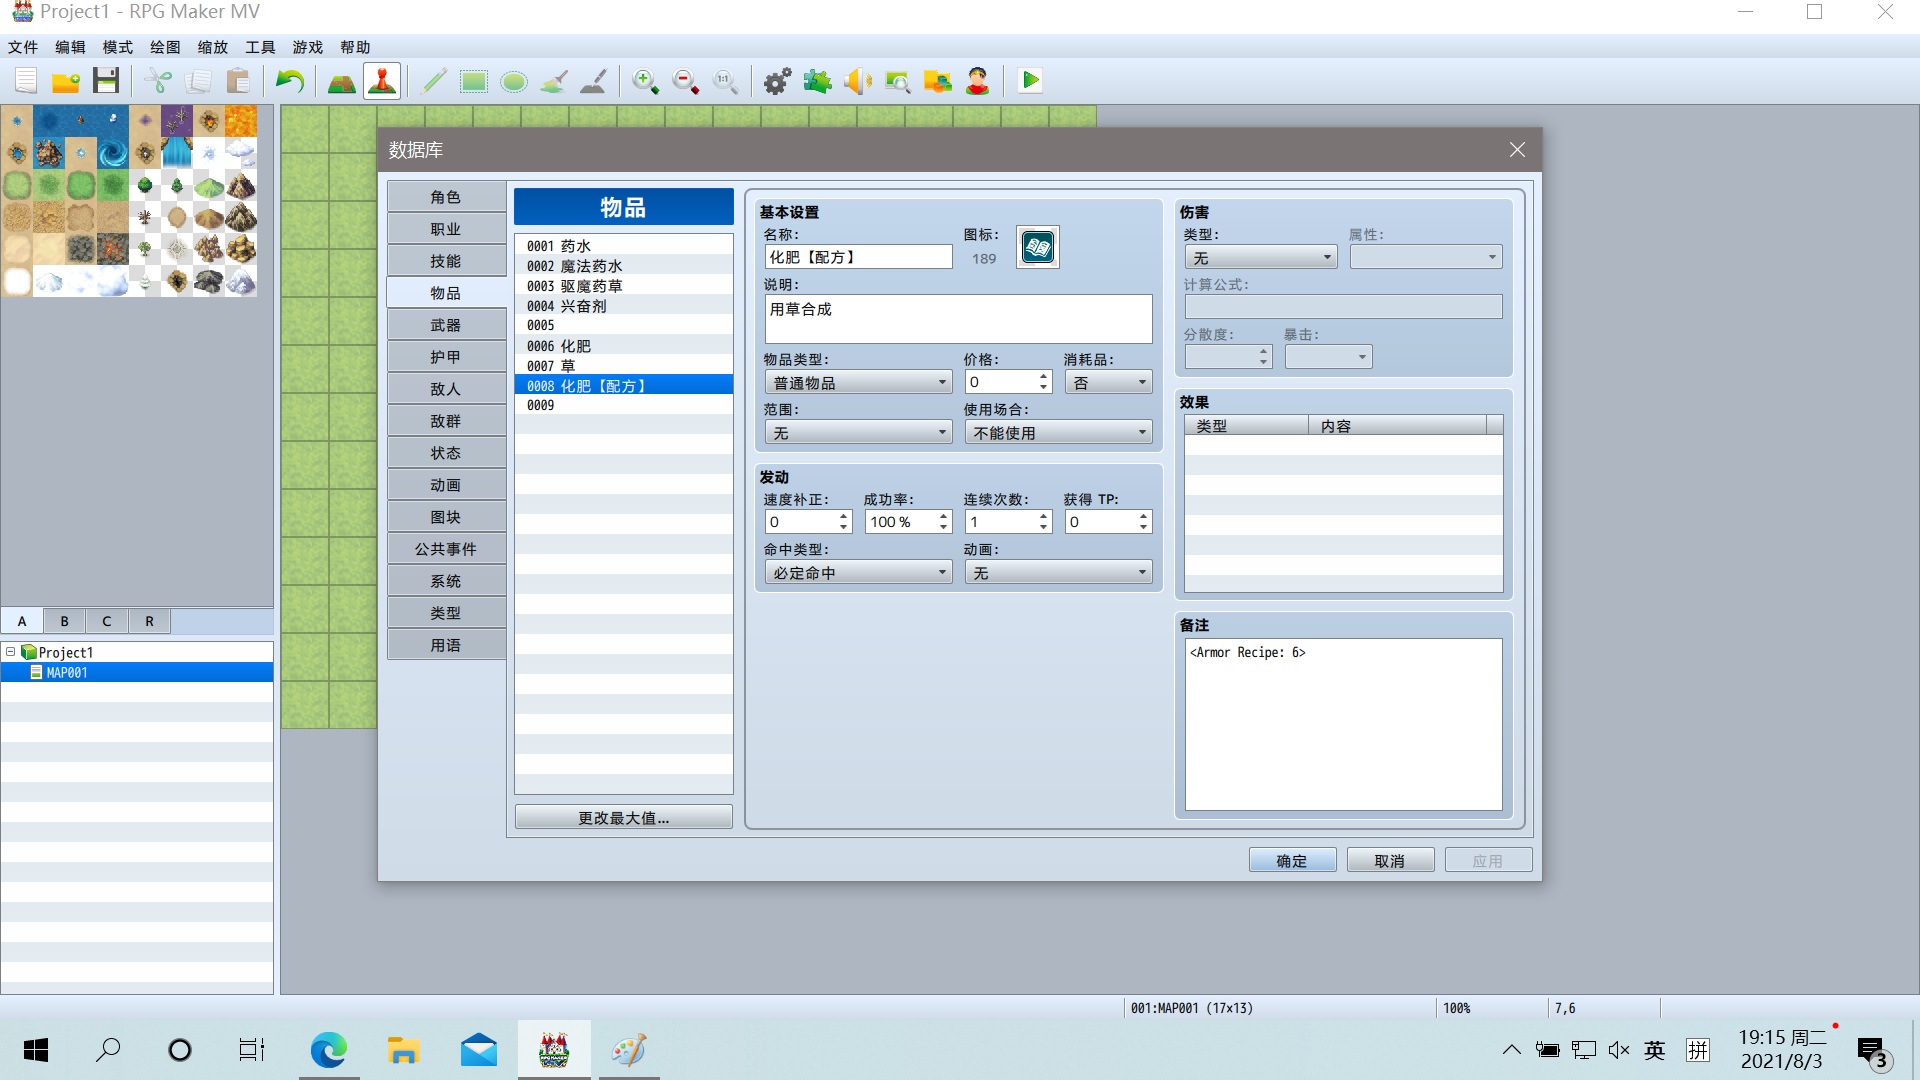The image size is (1920, 1080).
Task: Open the 工具 menu
Action: coord(260,47)
